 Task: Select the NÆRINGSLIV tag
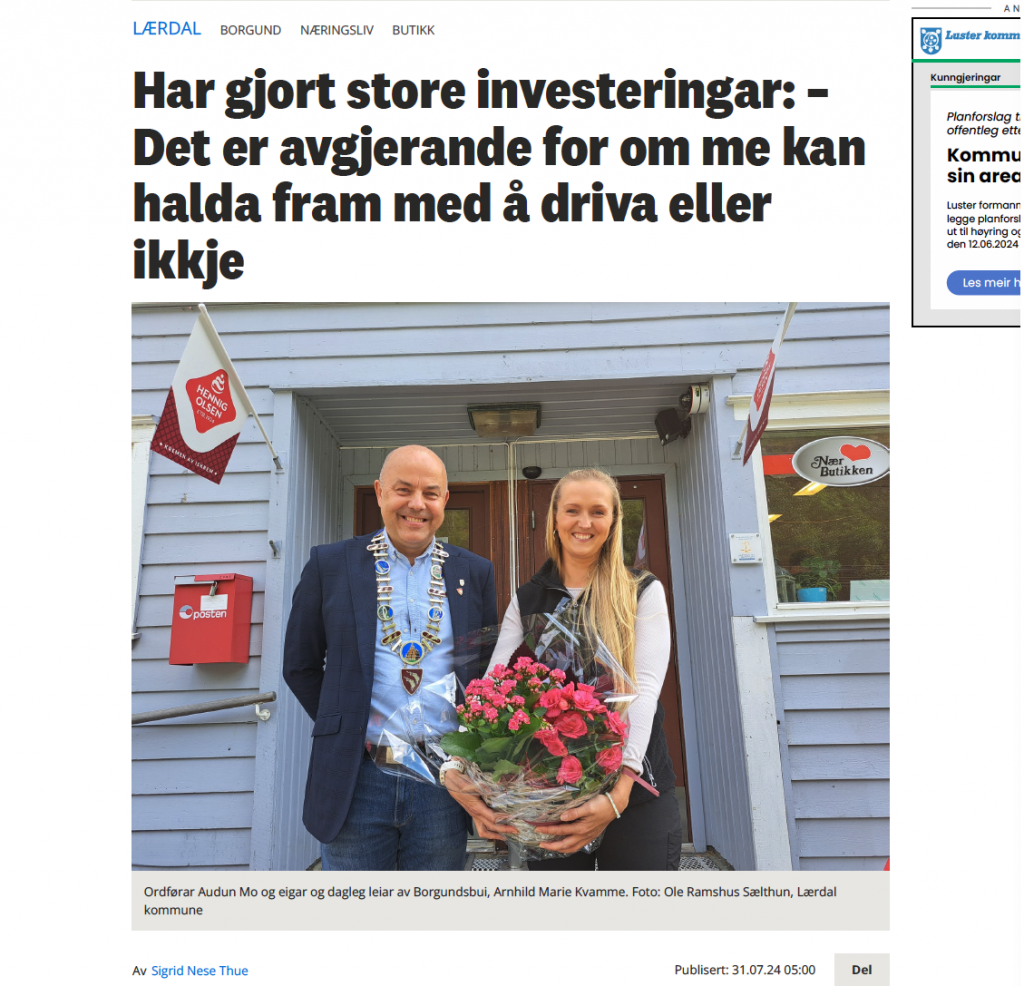pos(336,30)
